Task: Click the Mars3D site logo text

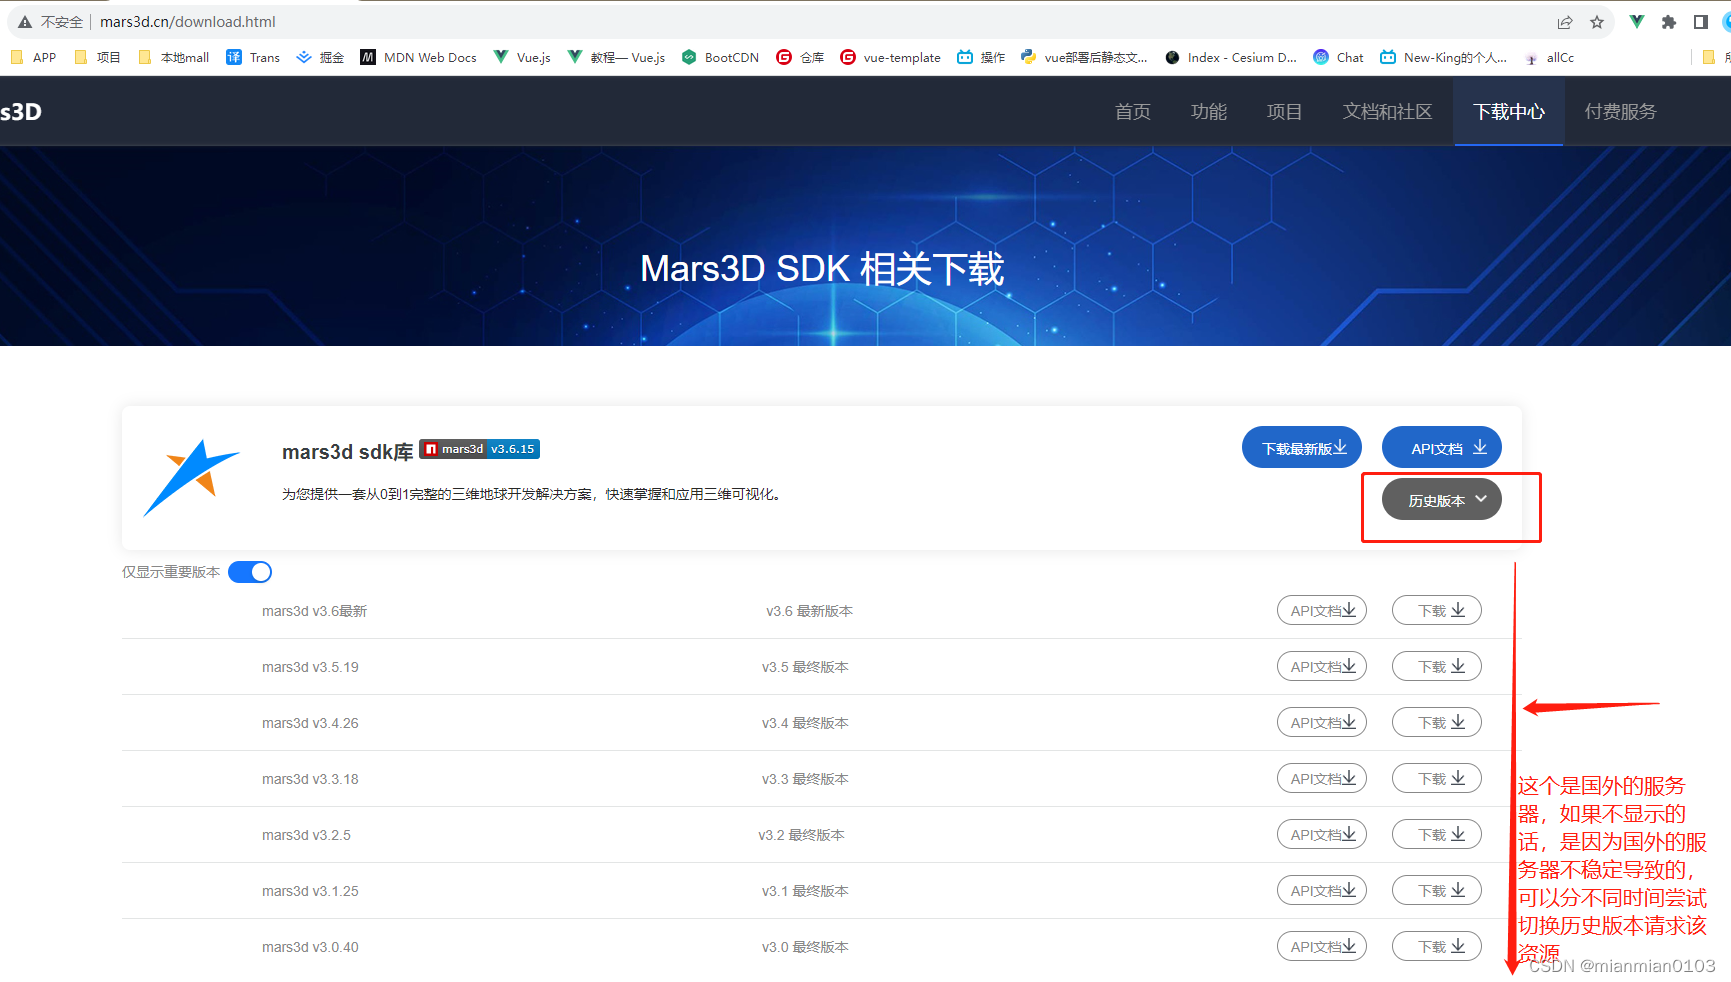Action: tap(20, 112)
